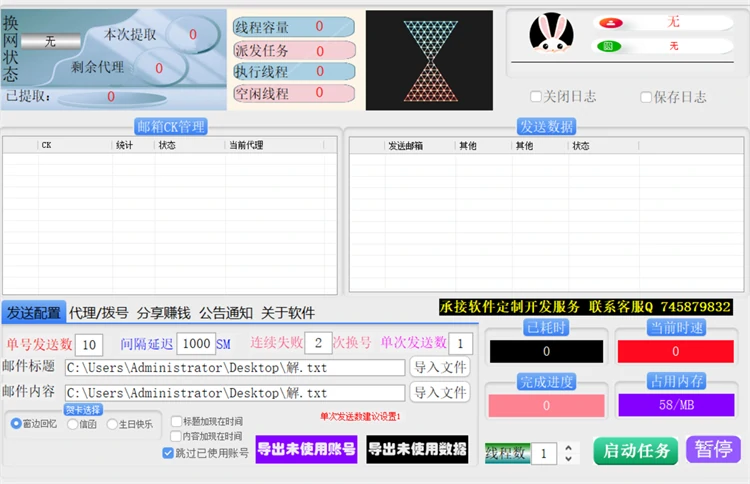Click 状态 header in 发送数据 table
Viewport: 750px width, 484px height.
[x=603, y=146]
